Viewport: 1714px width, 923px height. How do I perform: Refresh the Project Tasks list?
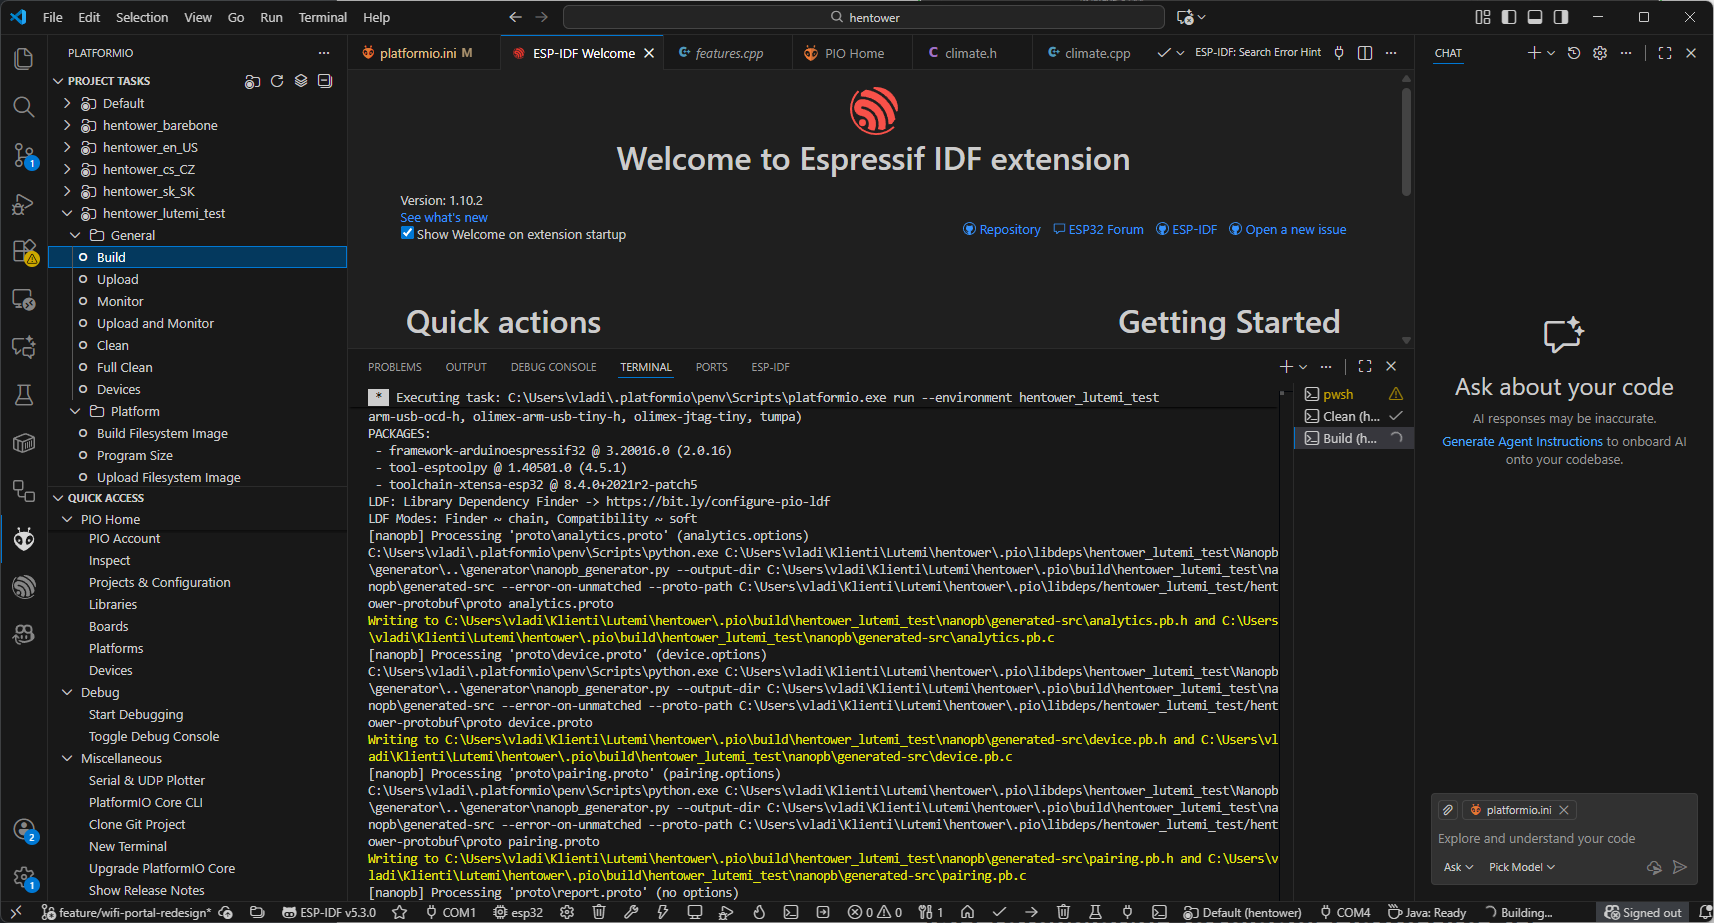click(x=277, y=81)
